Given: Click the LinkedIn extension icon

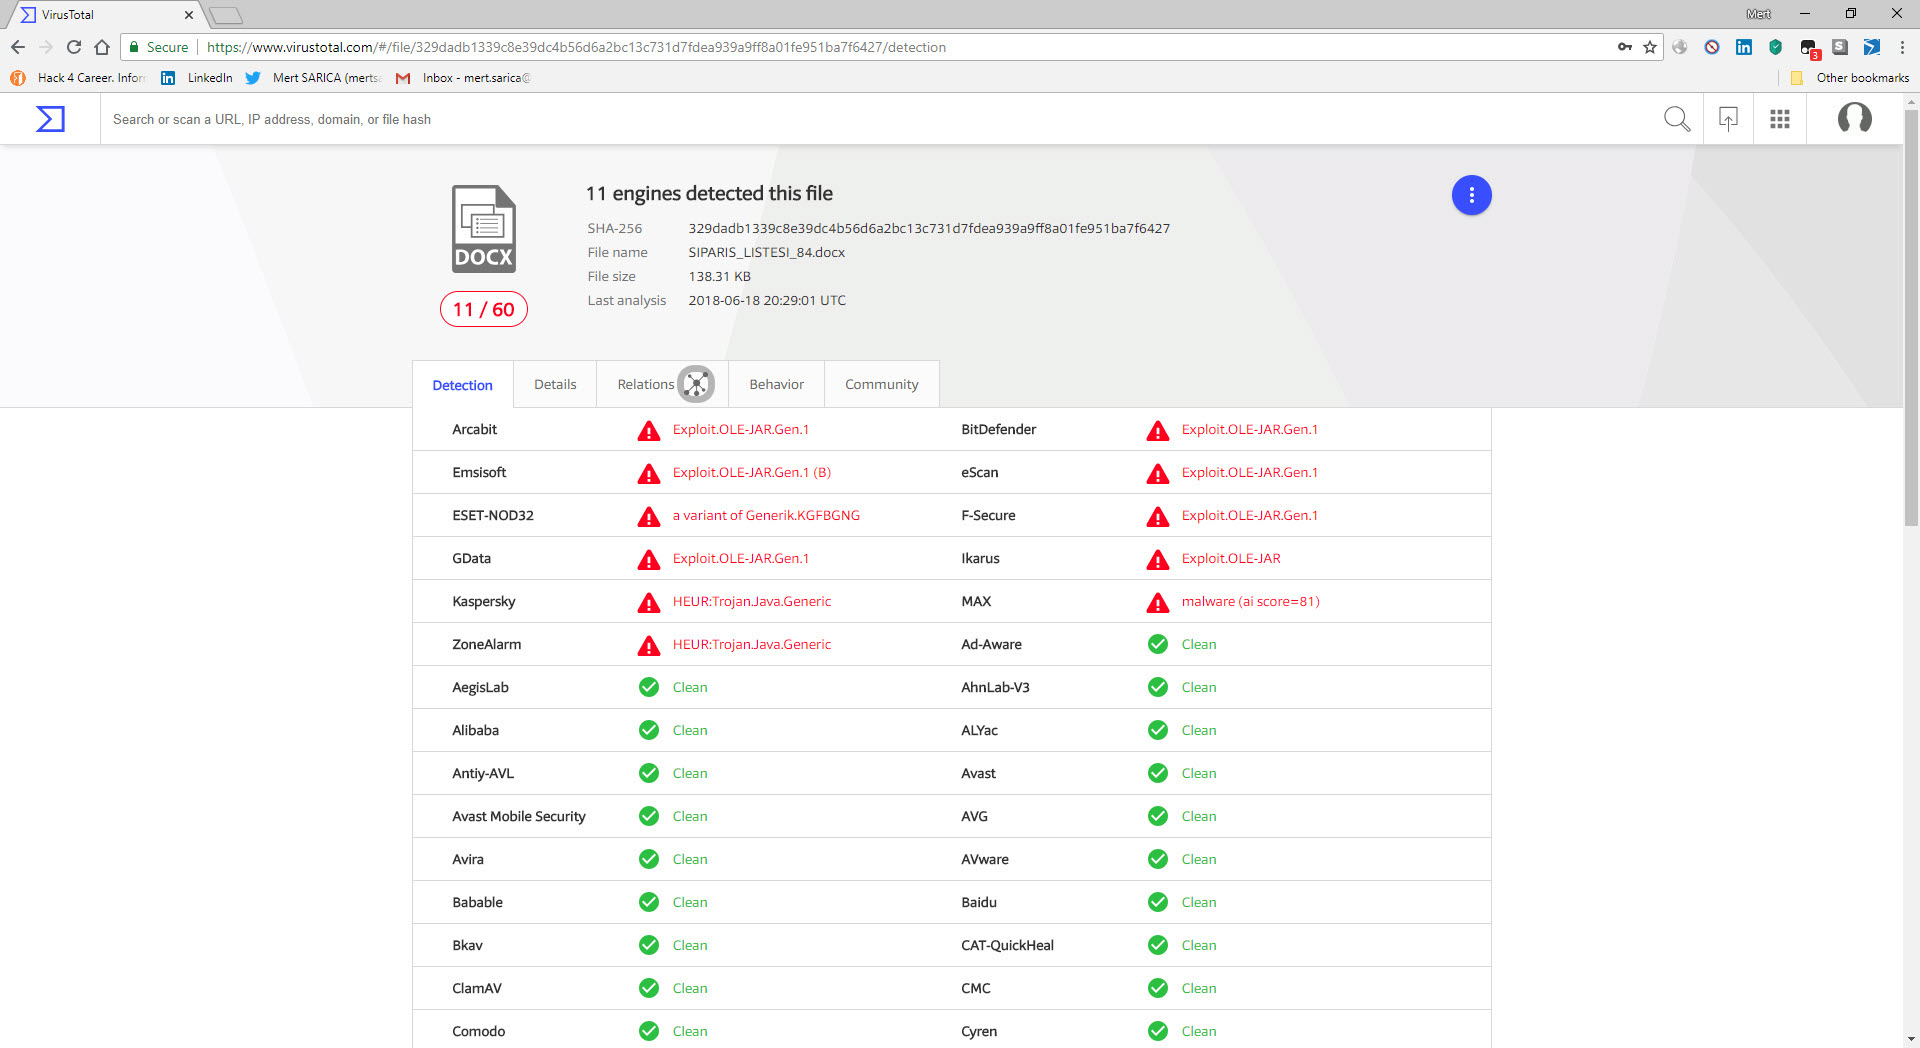Looking at the screenshot, I should (x=1744, y=47).
